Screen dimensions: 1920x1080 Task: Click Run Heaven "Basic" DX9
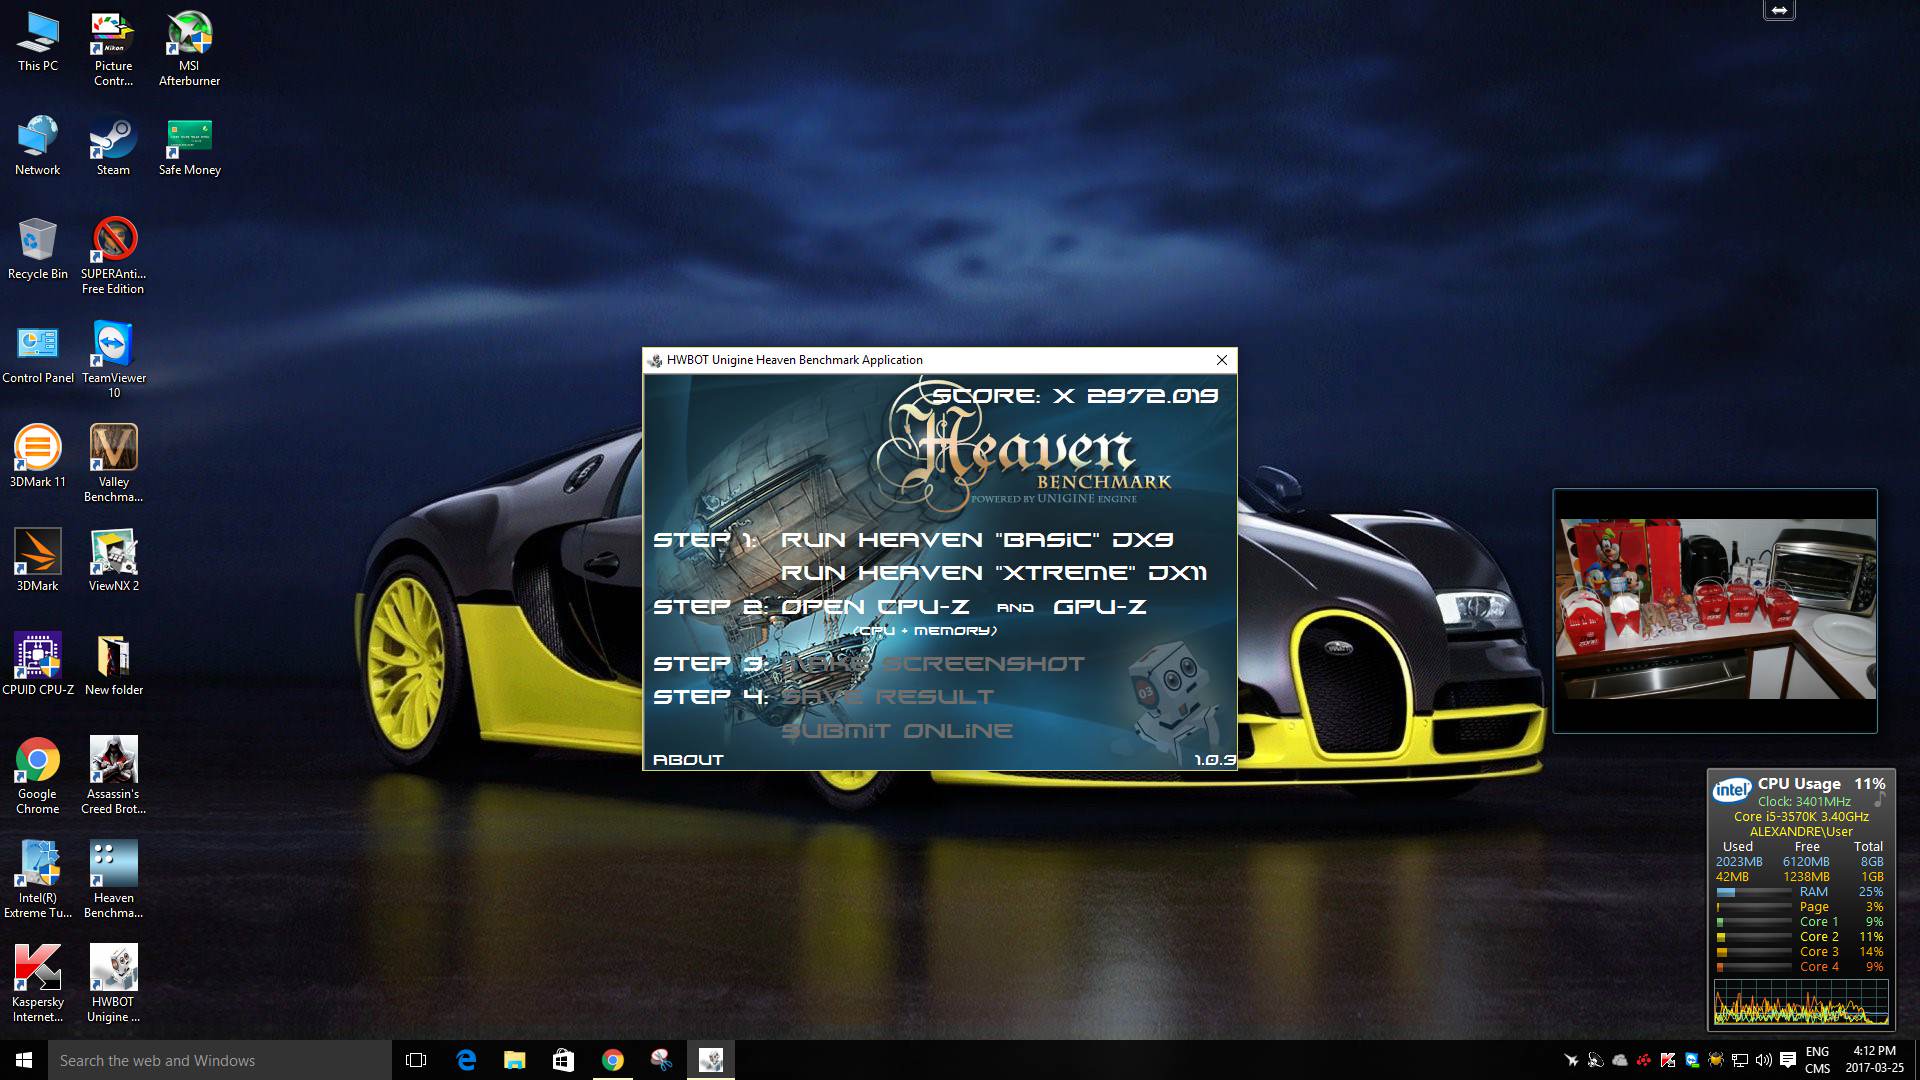(x=977, y=540)
